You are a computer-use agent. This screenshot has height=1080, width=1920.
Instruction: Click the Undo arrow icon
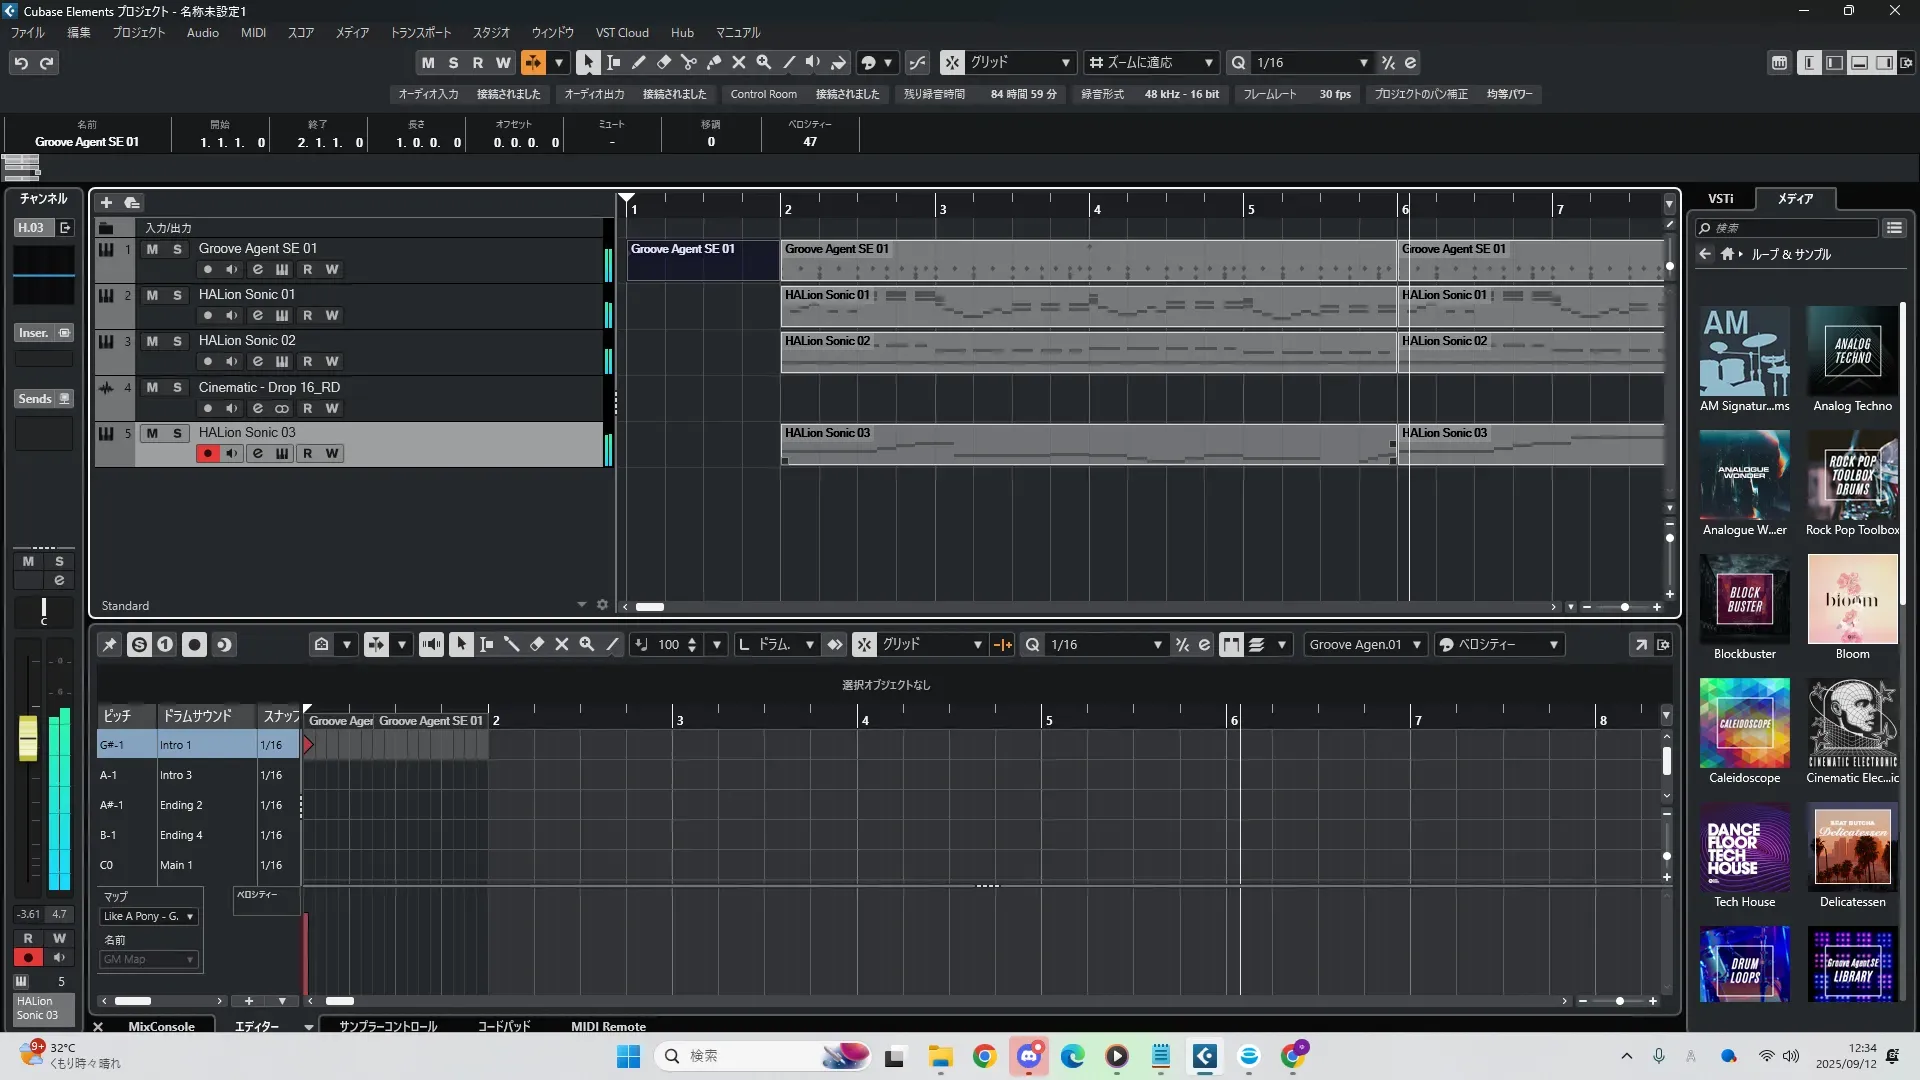coord(21,63)
